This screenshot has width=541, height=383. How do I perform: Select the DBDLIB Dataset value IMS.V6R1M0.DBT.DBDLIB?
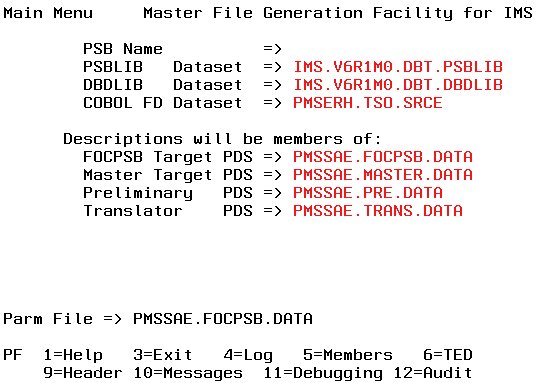398,85
